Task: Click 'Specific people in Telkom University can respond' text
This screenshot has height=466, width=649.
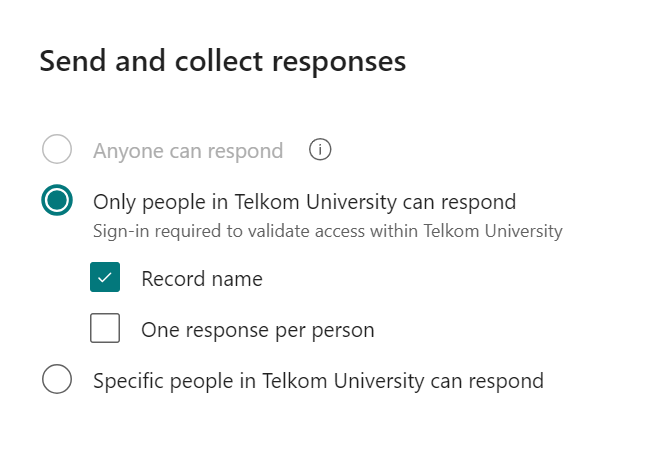Action: click(318, 381)
